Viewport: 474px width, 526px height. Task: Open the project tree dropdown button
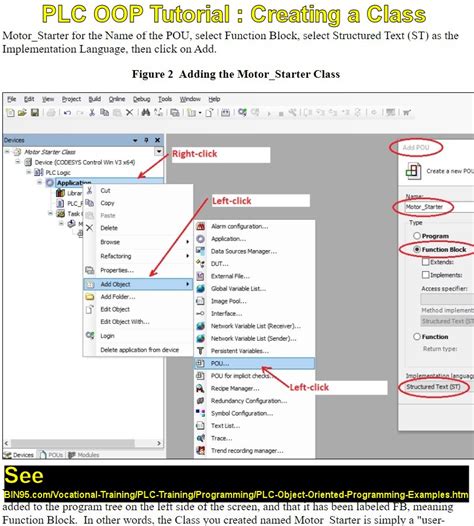[159, 152]
